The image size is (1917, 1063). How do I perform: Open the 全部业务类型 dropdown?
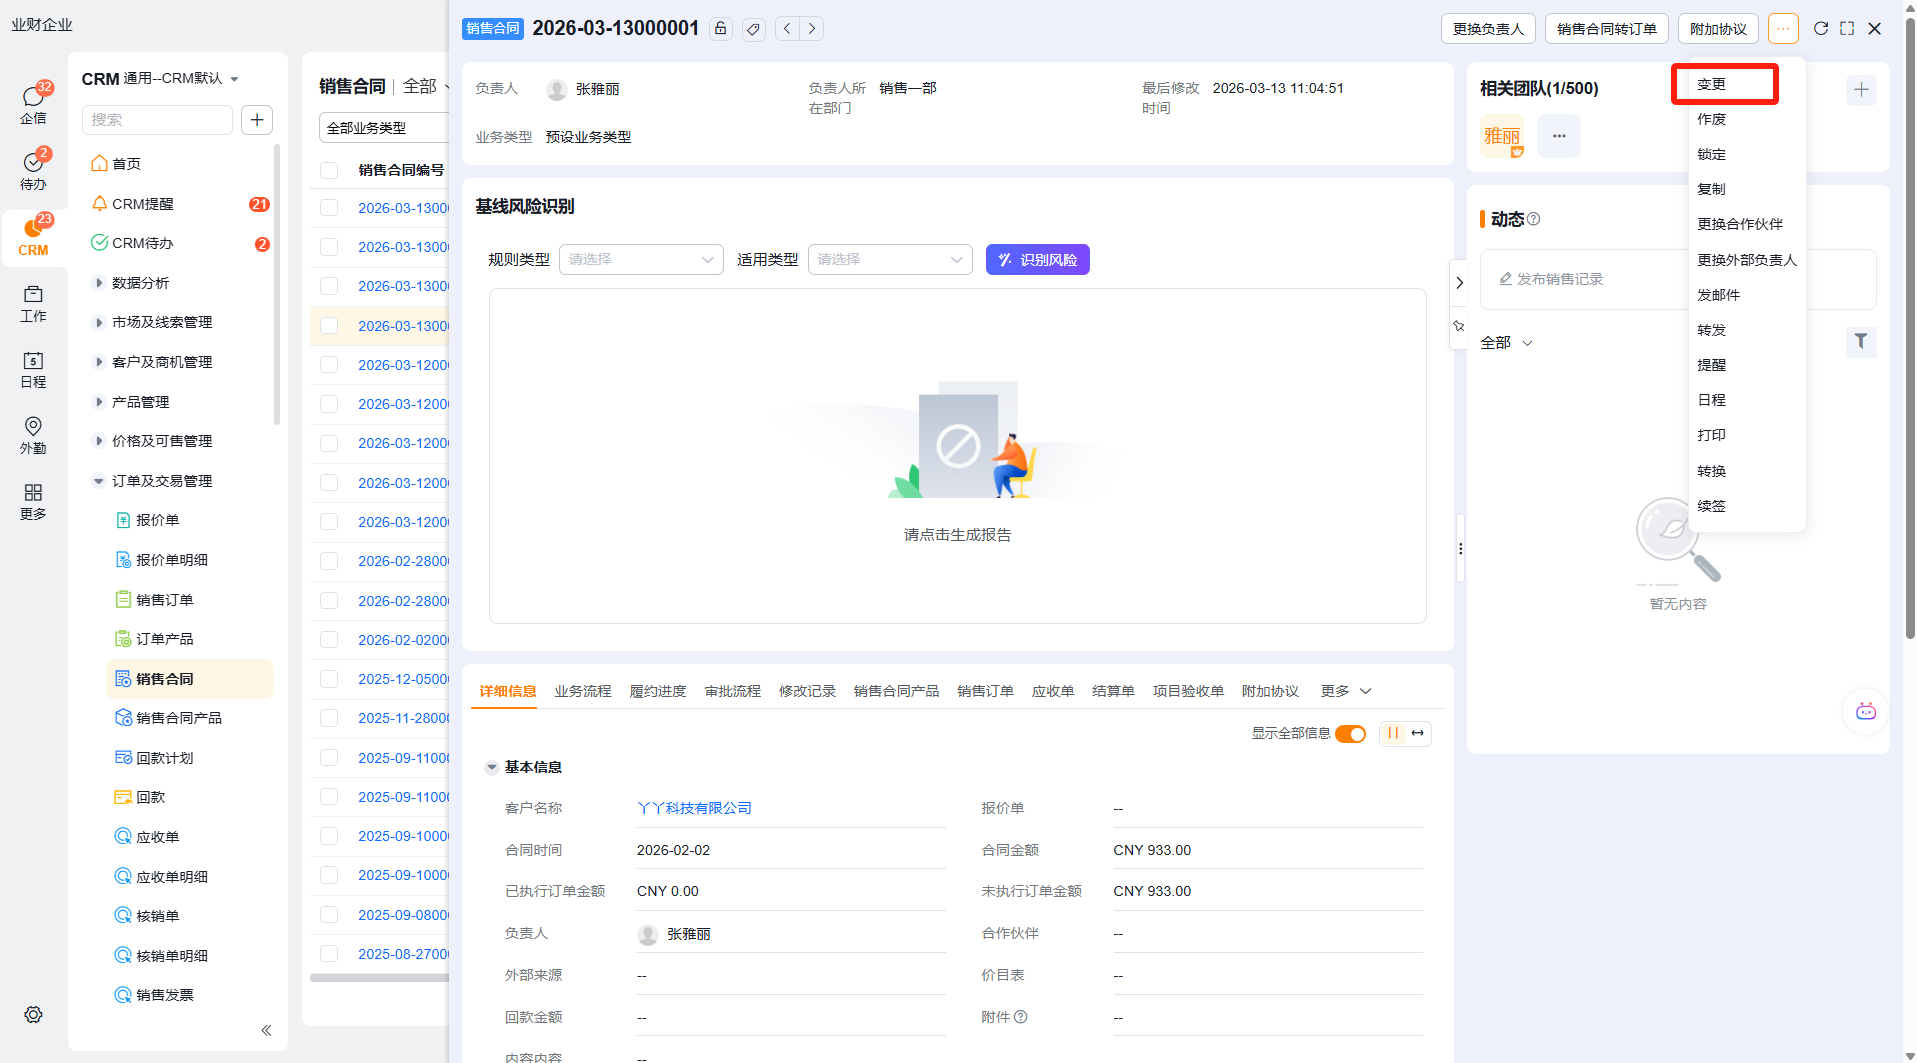click(x=385, y=128)
